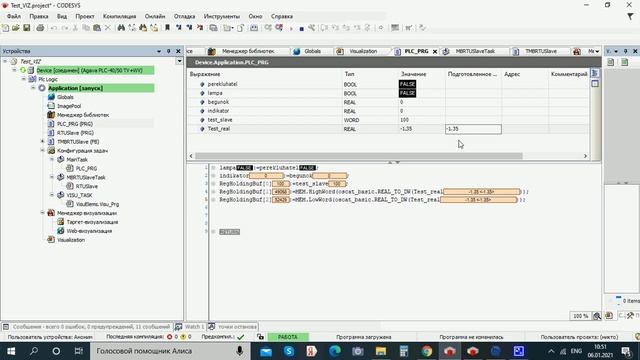This screenshot has width=640, height=360.
Task: Click the FALSE value of pereklulhatel
Action: pos(407,84)
